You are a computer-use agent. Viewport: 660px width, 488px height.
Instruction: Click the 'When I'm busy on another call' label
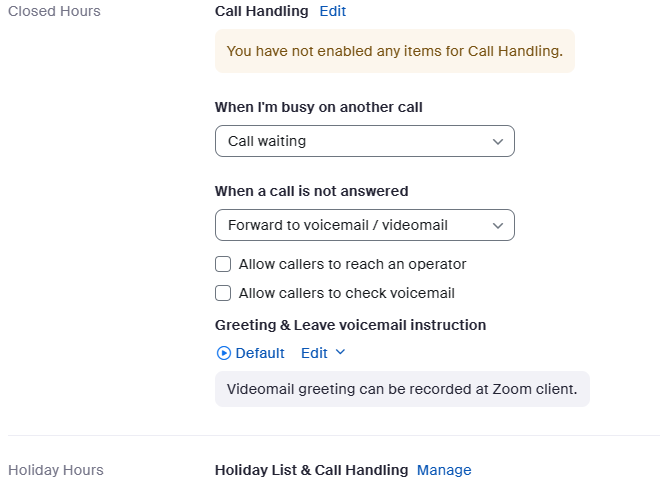[x=318, y=107]
